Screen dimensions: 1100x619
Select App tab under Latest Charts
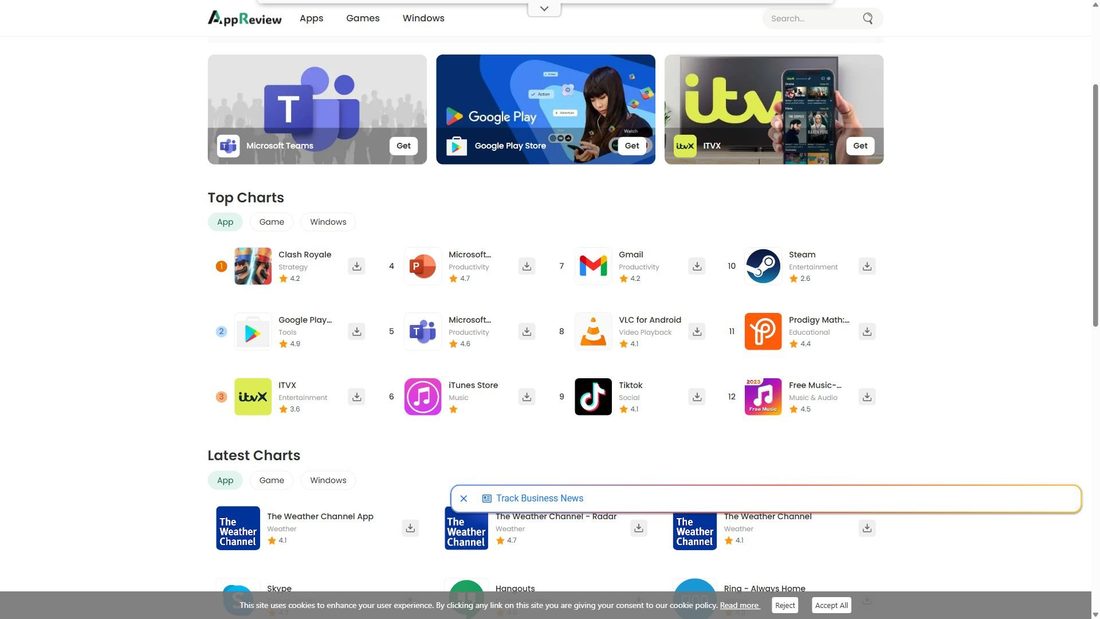point(225,480)
